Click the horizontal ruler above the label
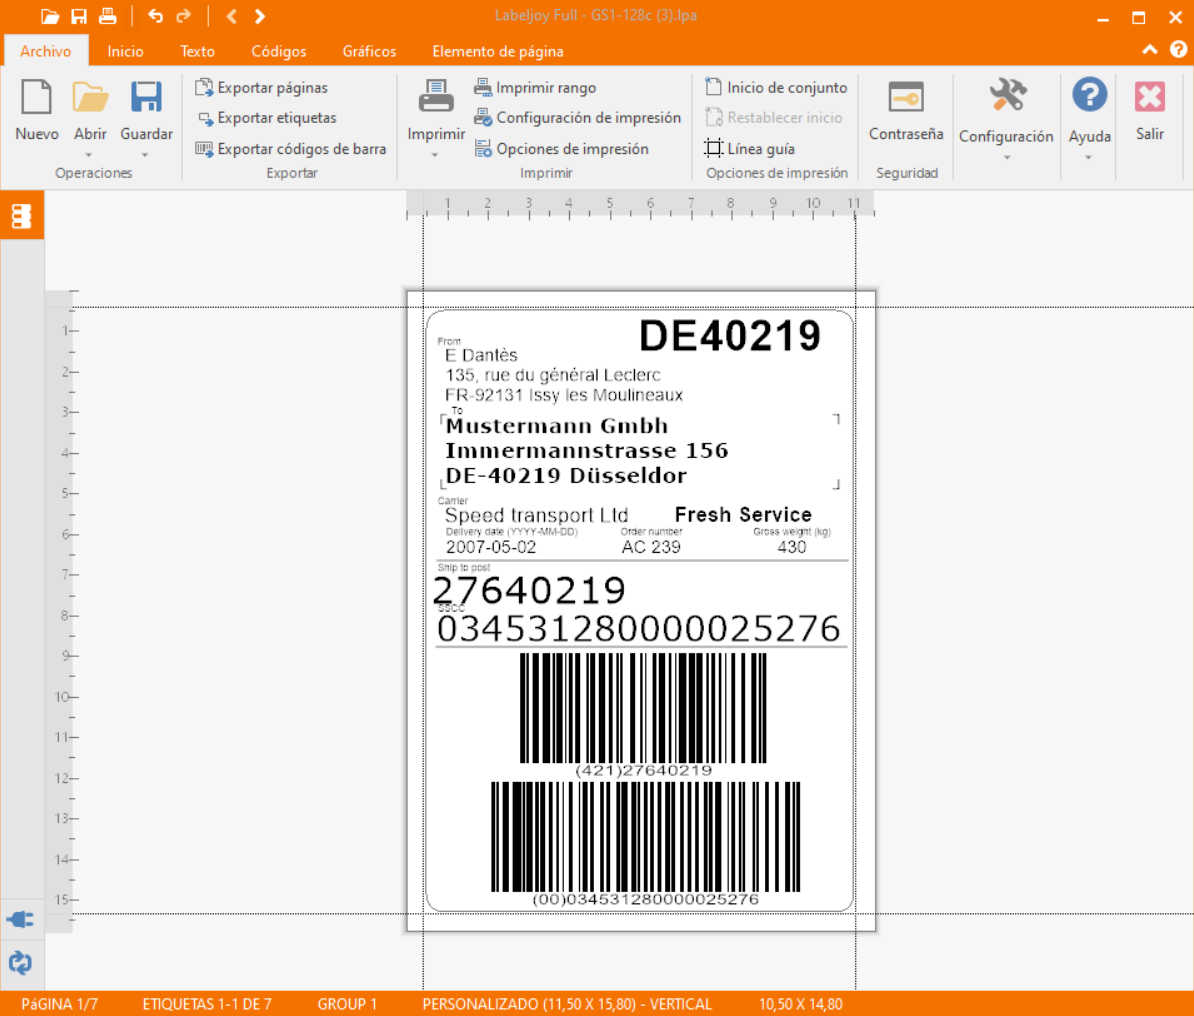This screenshot has width=1194, height=1016. 640,206
